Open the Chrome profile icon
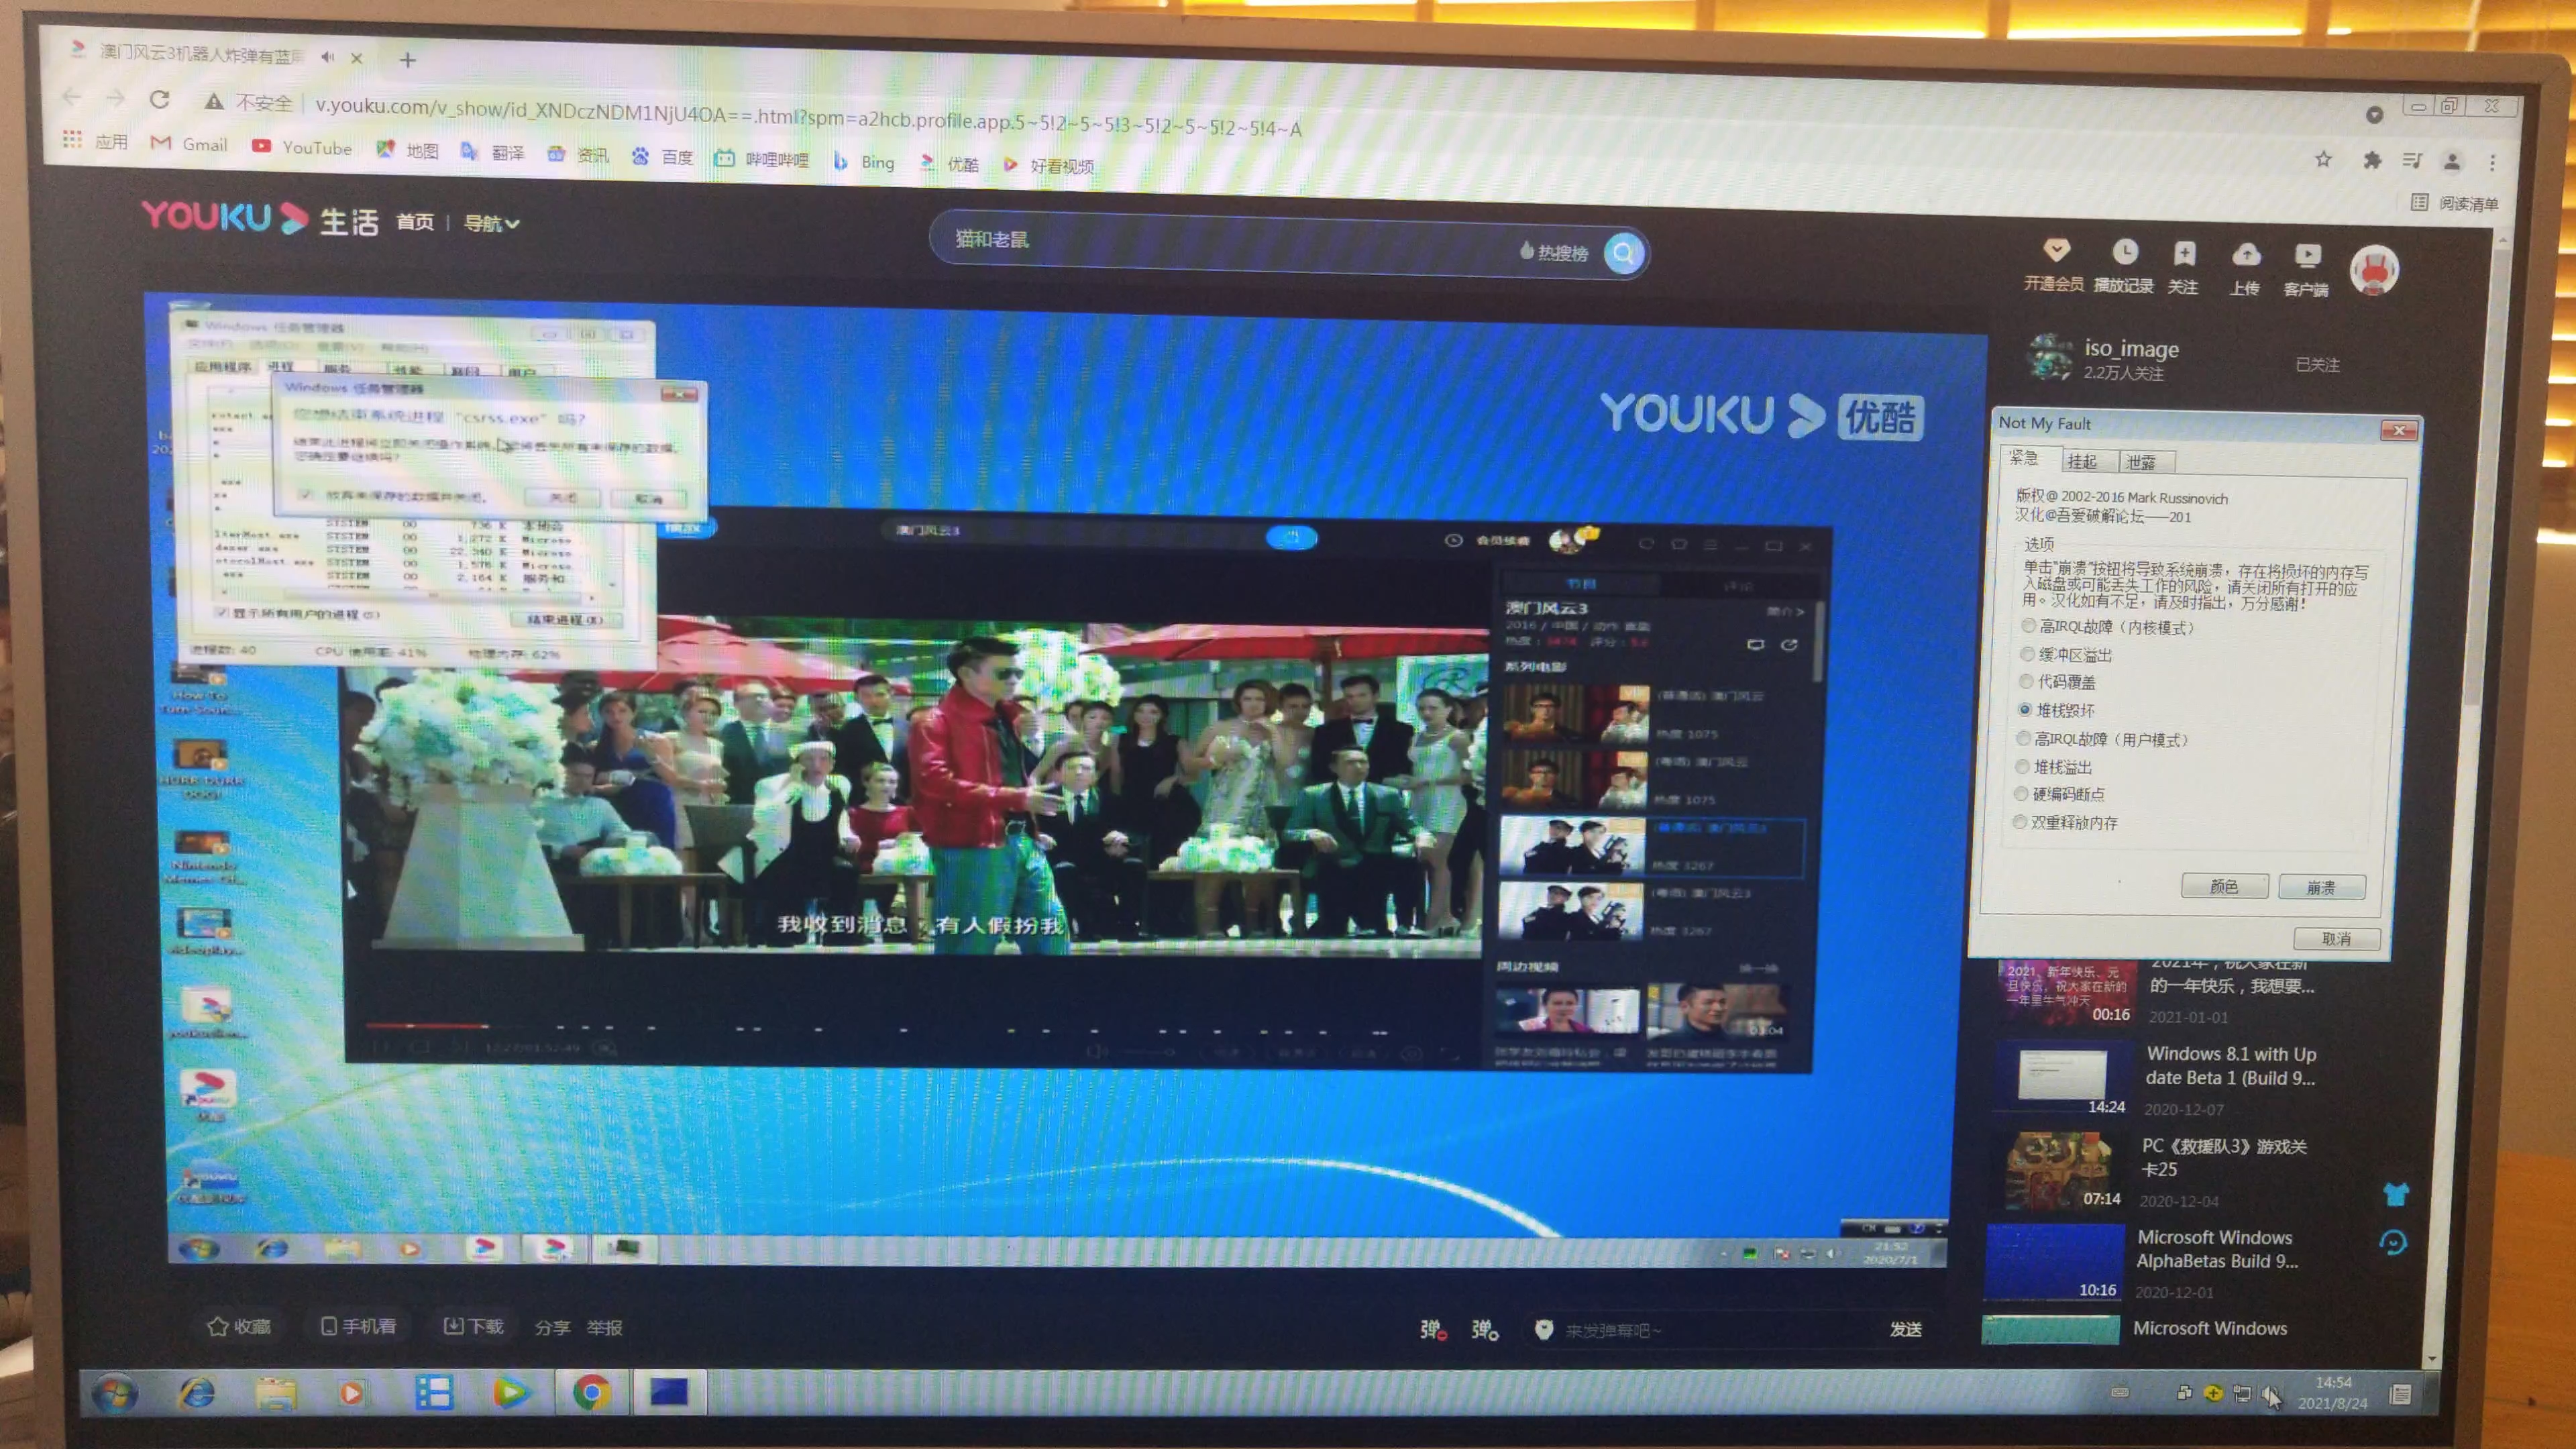The width and height of the screenshot is (2576, 1449). tap(2452, 161)
